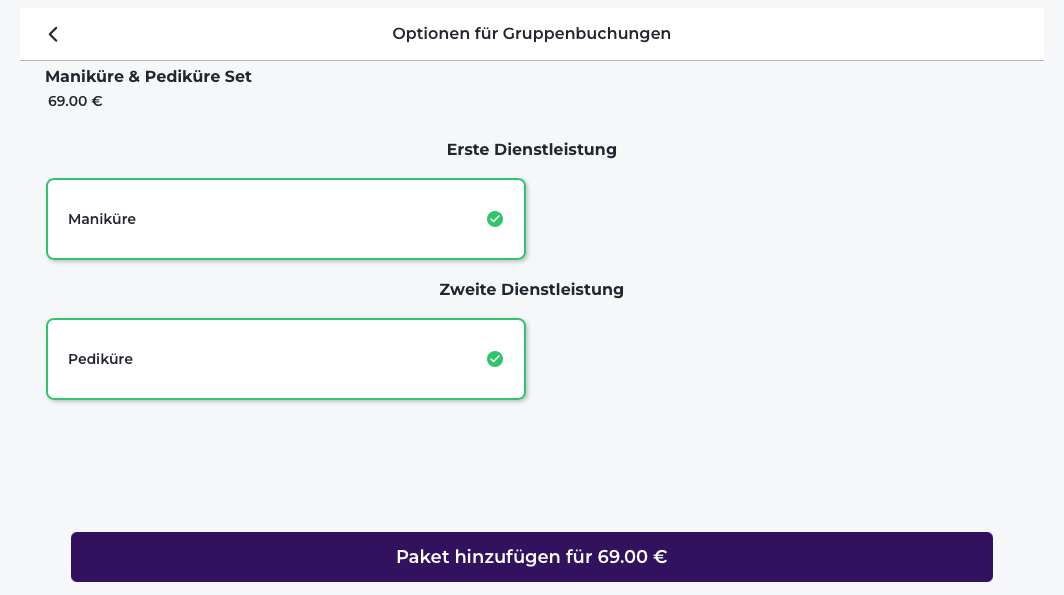
Task: Click the 69.00 € price label
Action: 74,100
